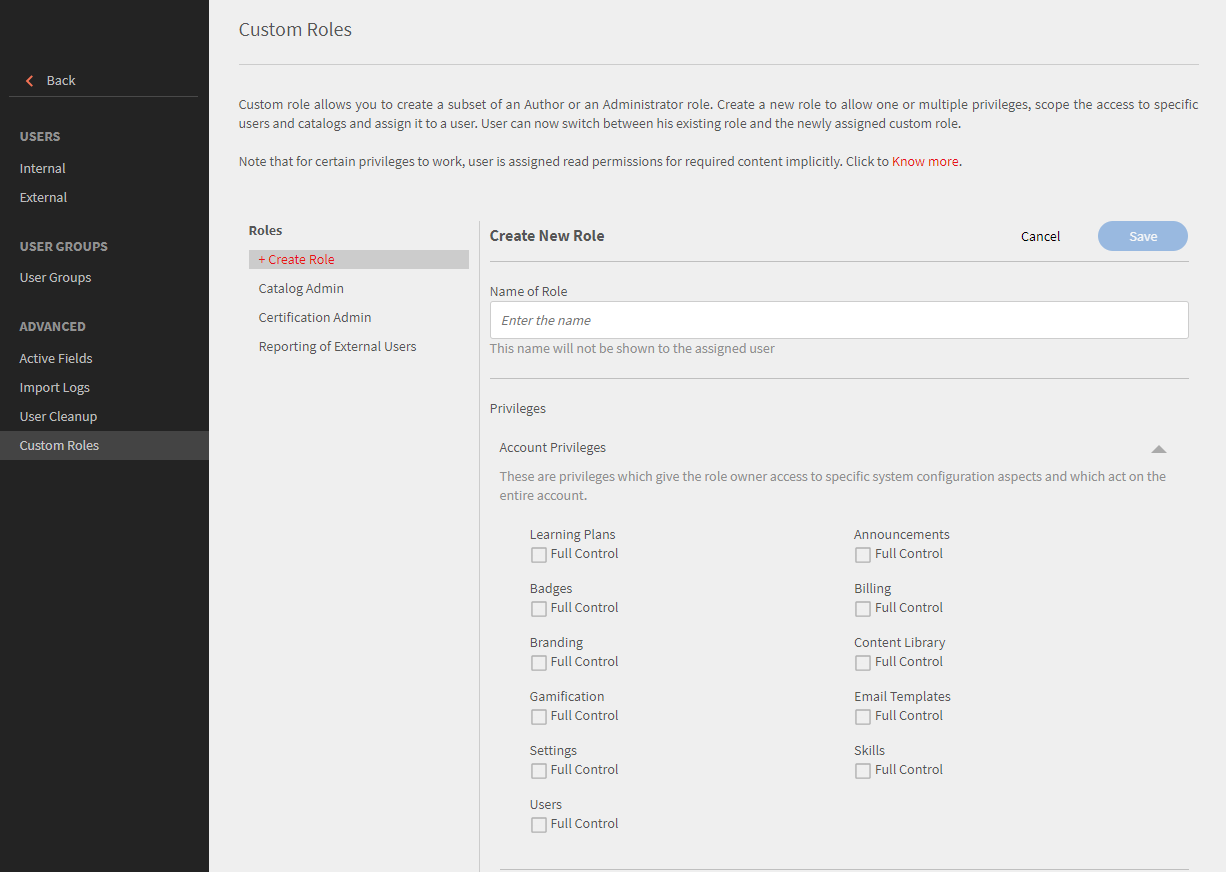Cancel creating the role
Viewport: 1226px width, 872px height.
pyautogui.click(x=1040, y=236)
